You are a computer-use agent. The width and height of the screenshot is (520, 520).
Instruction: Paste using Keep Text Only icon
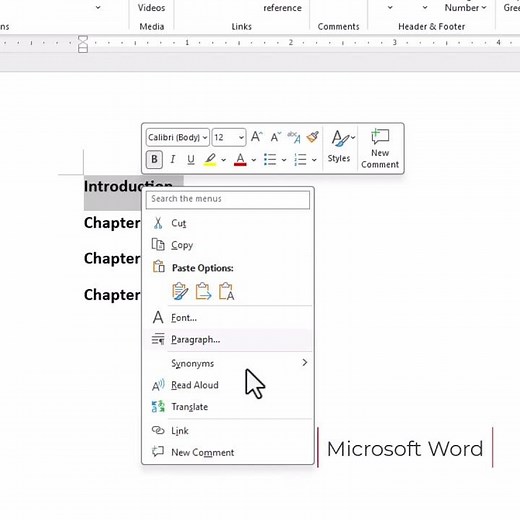click(x=226, y=291)
